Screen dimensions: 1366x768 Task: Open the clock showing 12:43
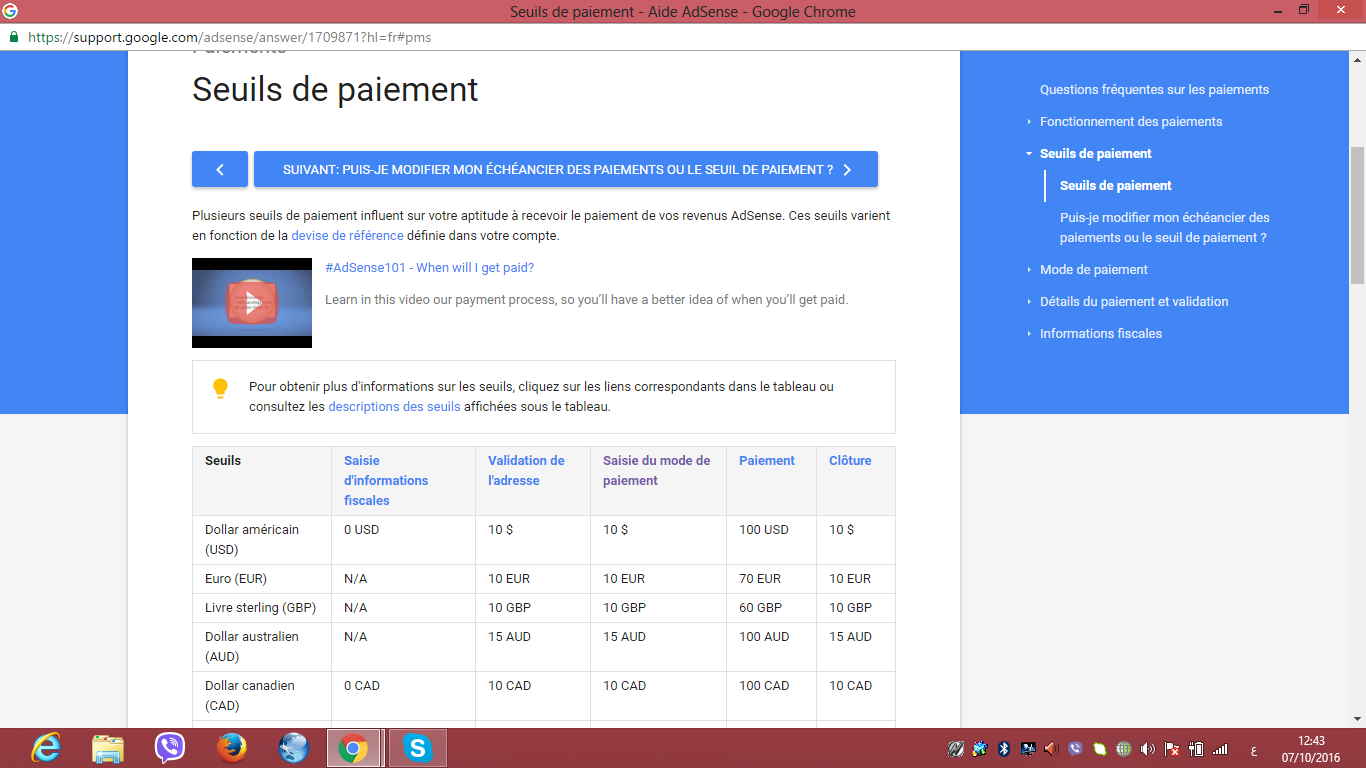click(x=1311, y=749)
